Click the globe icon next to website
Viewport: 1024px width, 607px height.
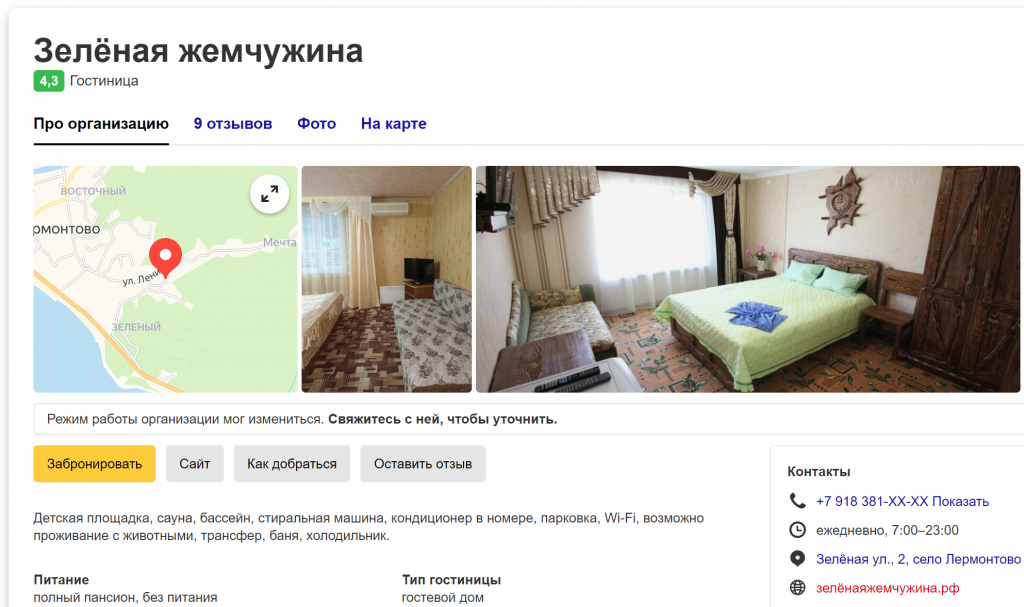797,587
